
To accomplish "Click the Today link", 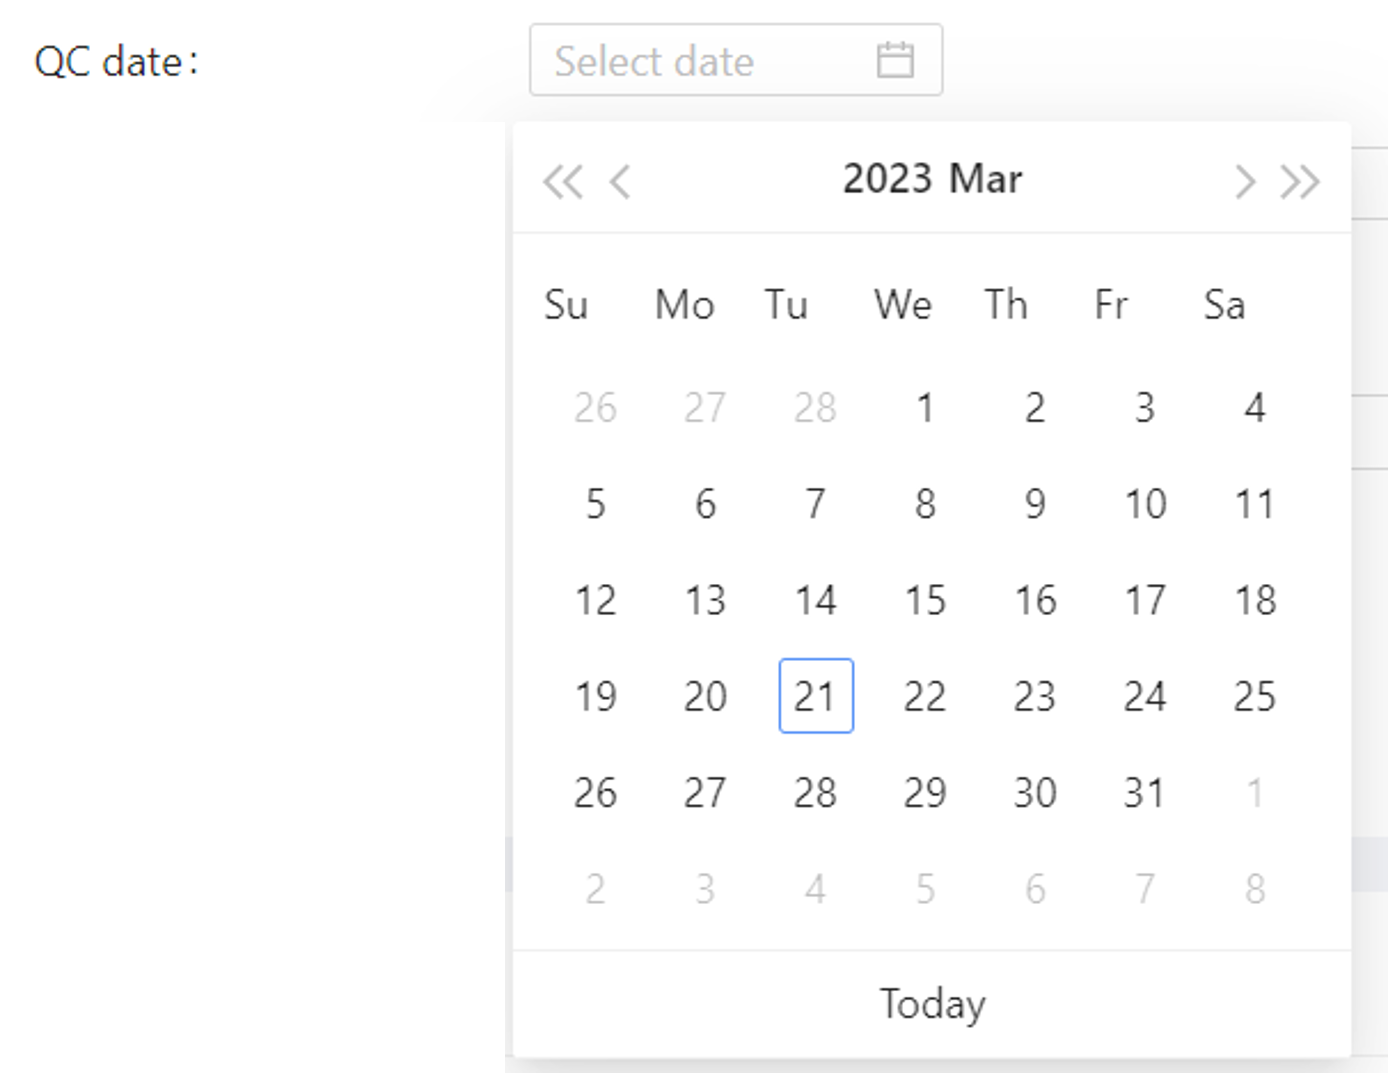I will pyautogui.click(x=932, y=1004).
